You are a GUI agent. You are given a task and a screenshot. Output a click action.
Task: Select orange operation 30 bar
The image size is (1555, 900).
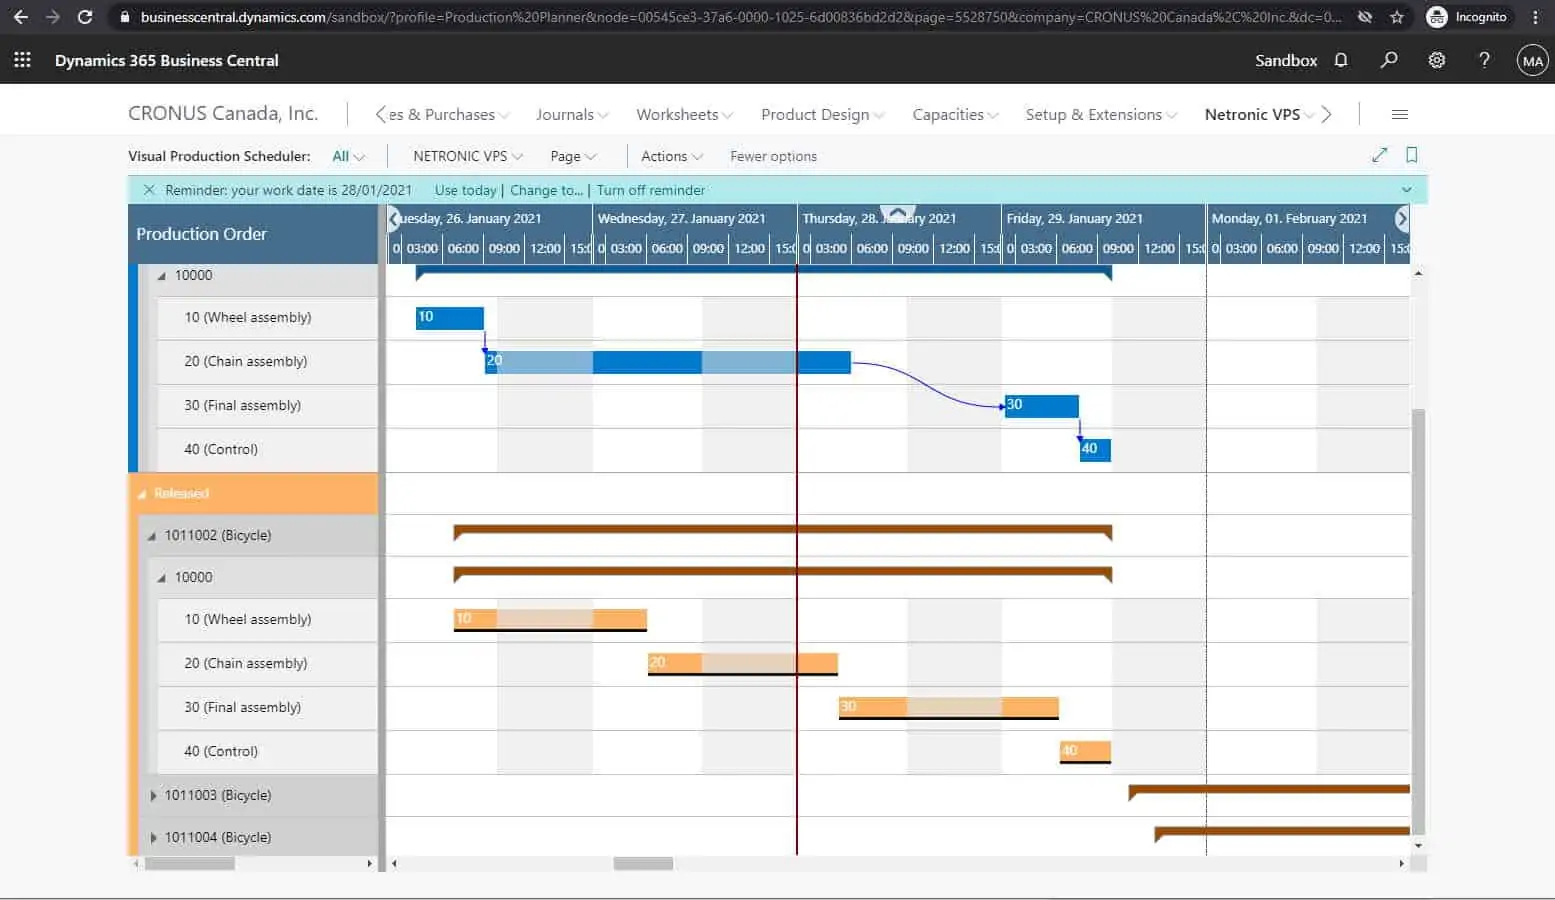coord(949,708)
